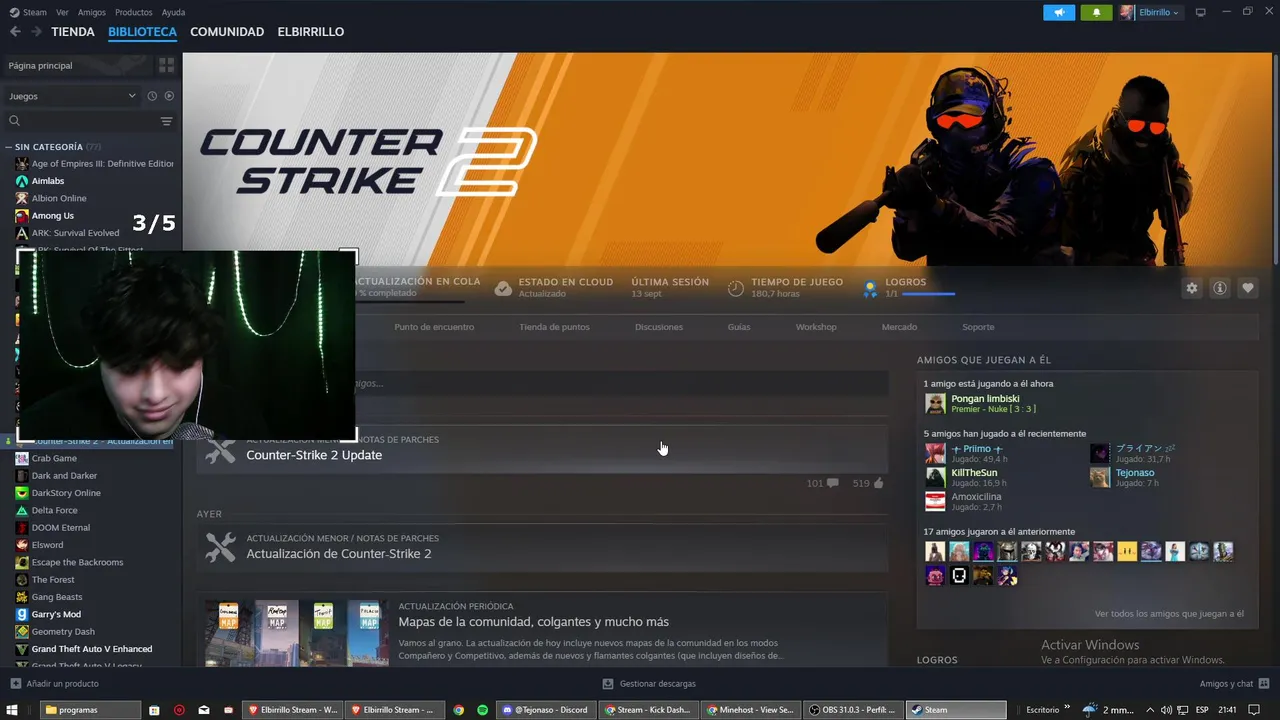Select Albion Online in the game list
Viewport: 1280px width, 720px height.
click(x=59, y=198)
